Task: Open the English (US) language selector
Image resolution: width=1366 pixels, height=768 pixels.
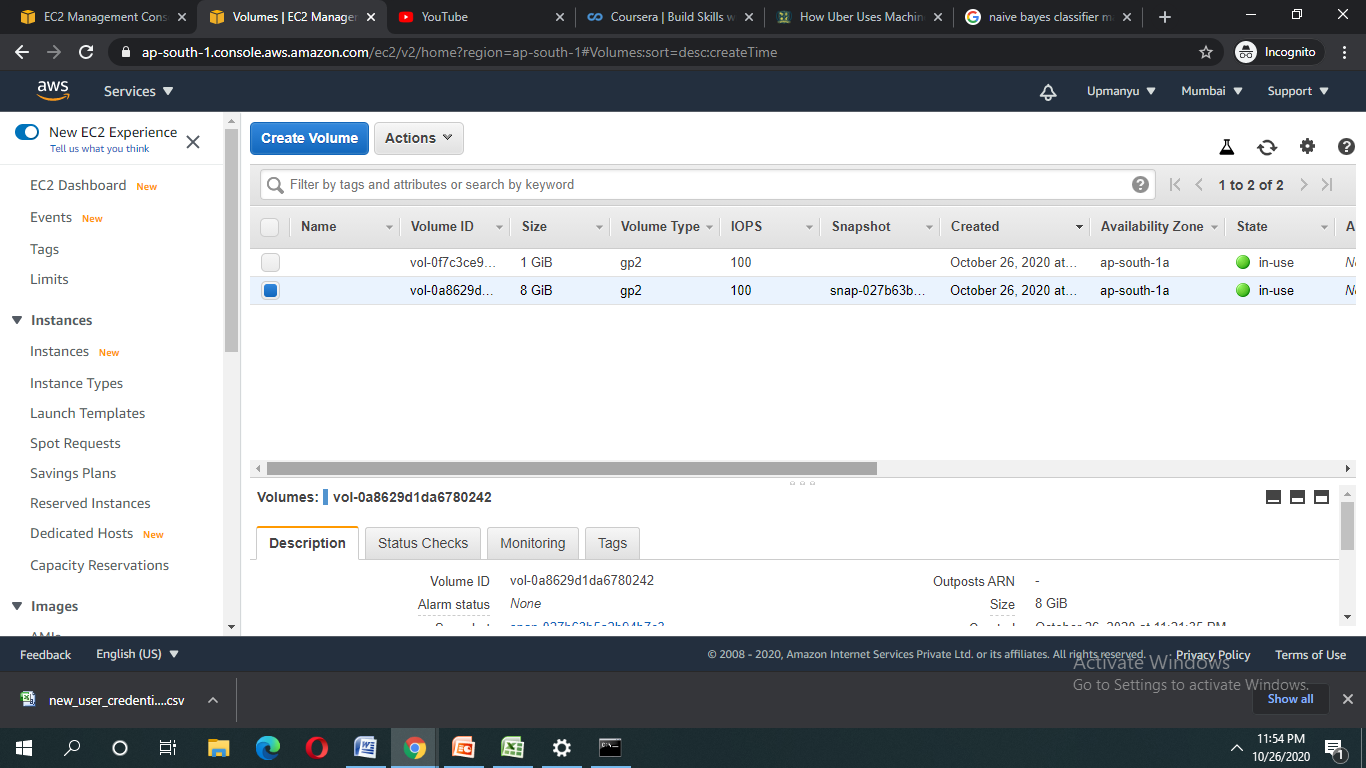Action: (x=137, y=654)
